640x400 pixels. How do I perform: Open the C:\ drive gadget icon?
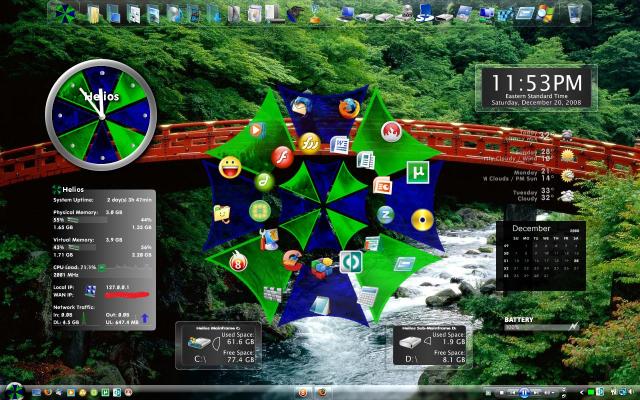[x=199, y=342]
